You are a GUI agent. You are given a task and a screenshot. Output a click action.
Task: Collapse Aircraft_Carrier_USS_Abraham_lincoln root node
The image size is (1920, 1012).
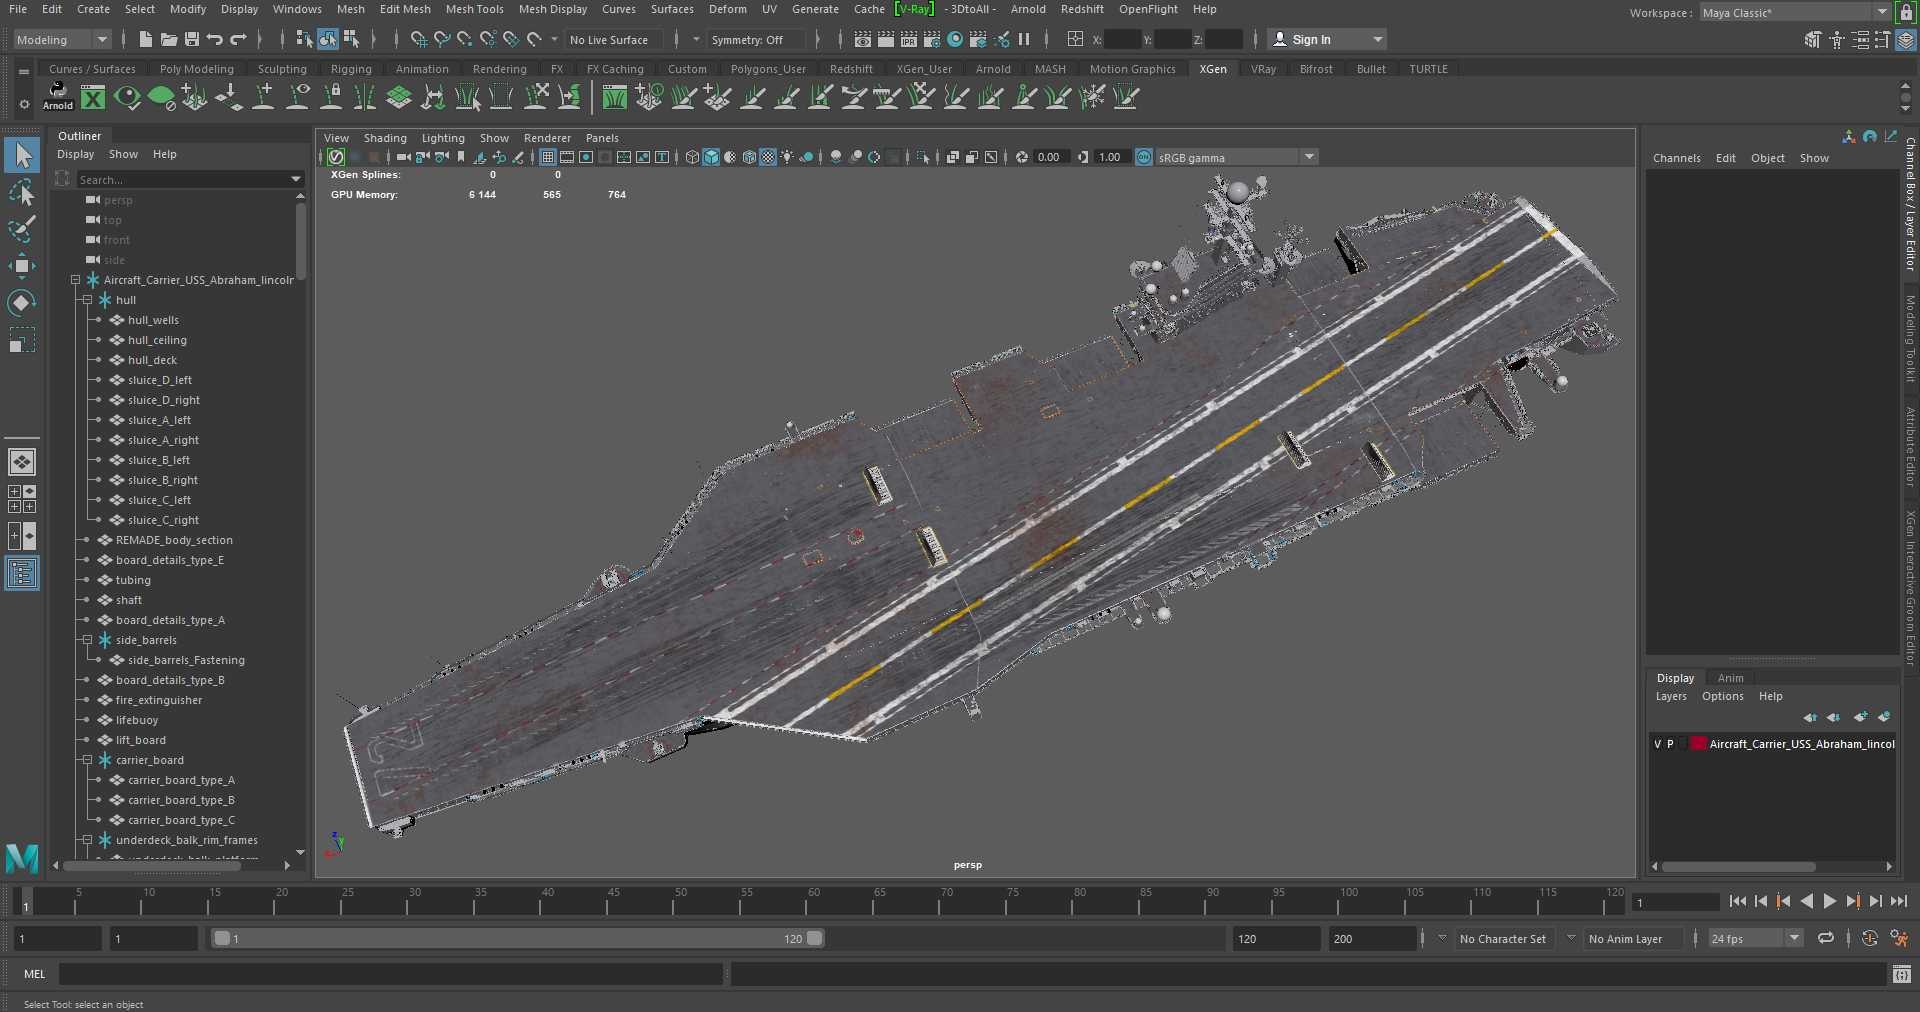tap(75, 280)
